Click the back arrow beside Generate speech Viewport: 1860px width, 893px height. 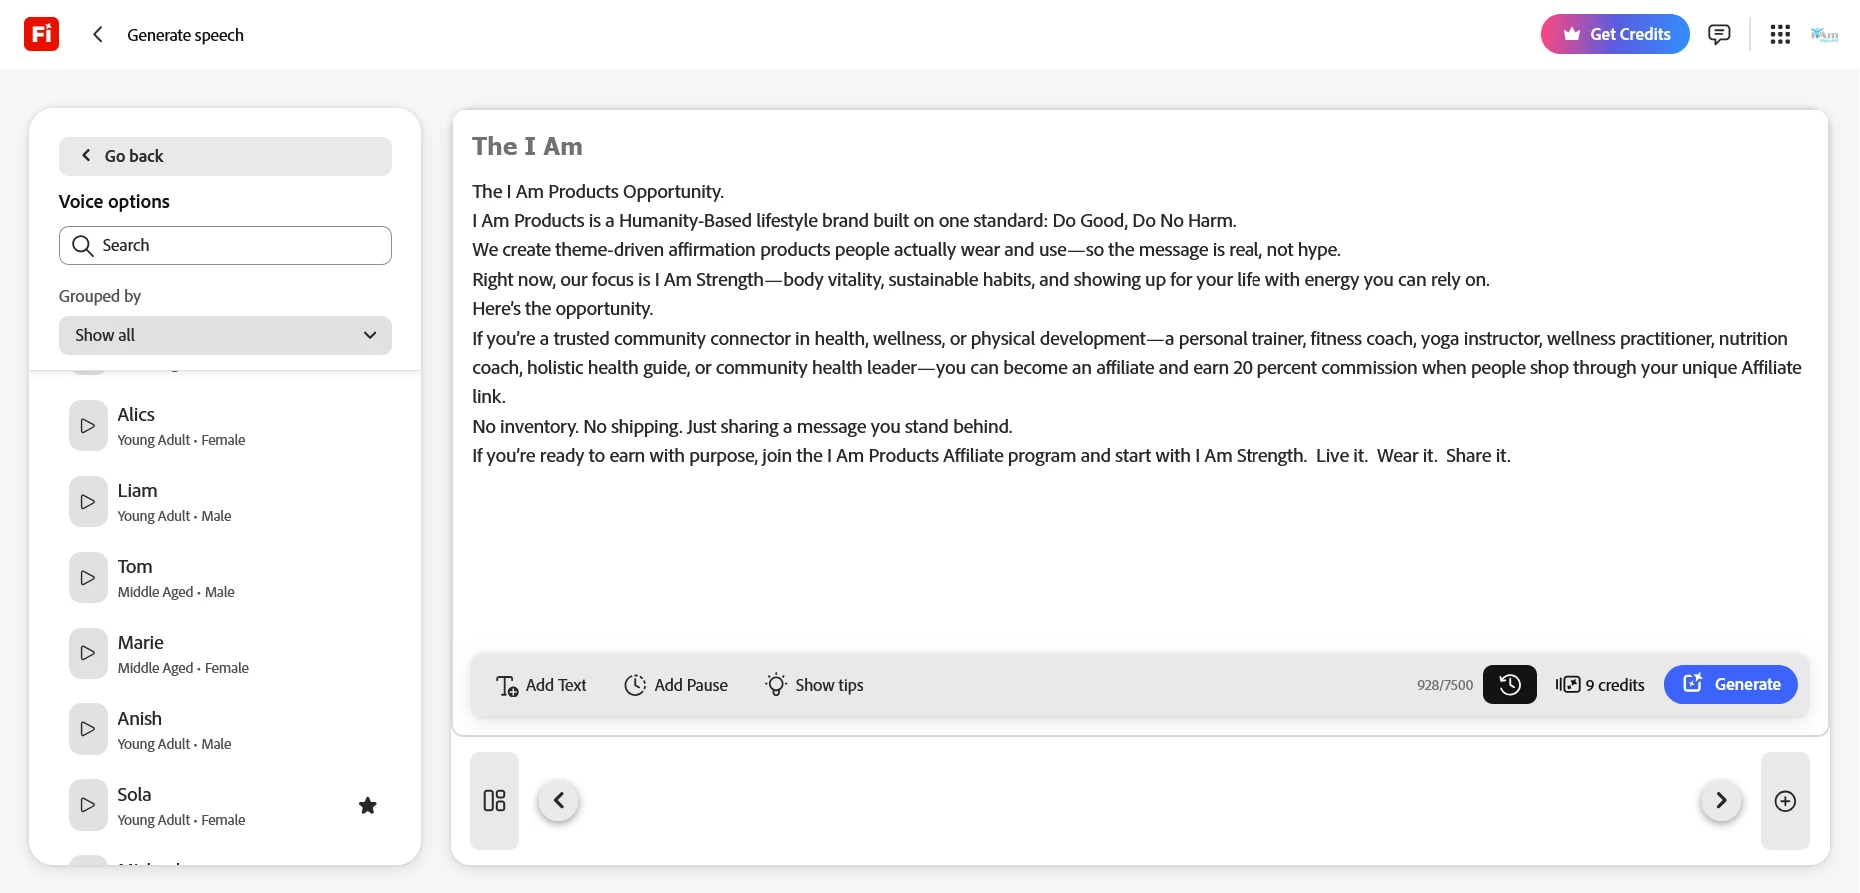98,34
